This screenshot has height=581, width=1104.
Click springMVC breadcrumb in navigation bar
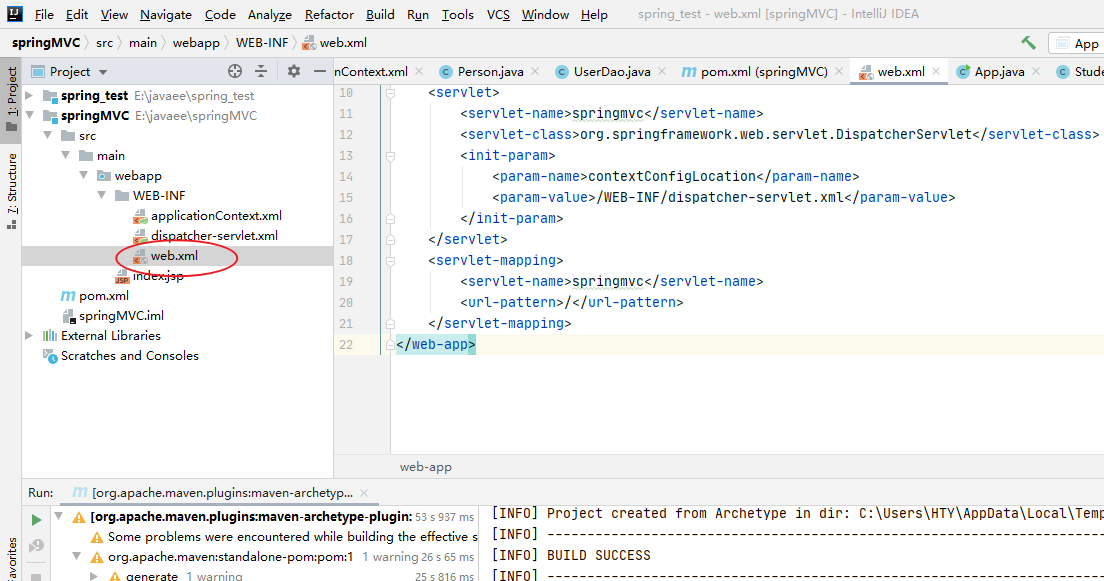point(46,43)
